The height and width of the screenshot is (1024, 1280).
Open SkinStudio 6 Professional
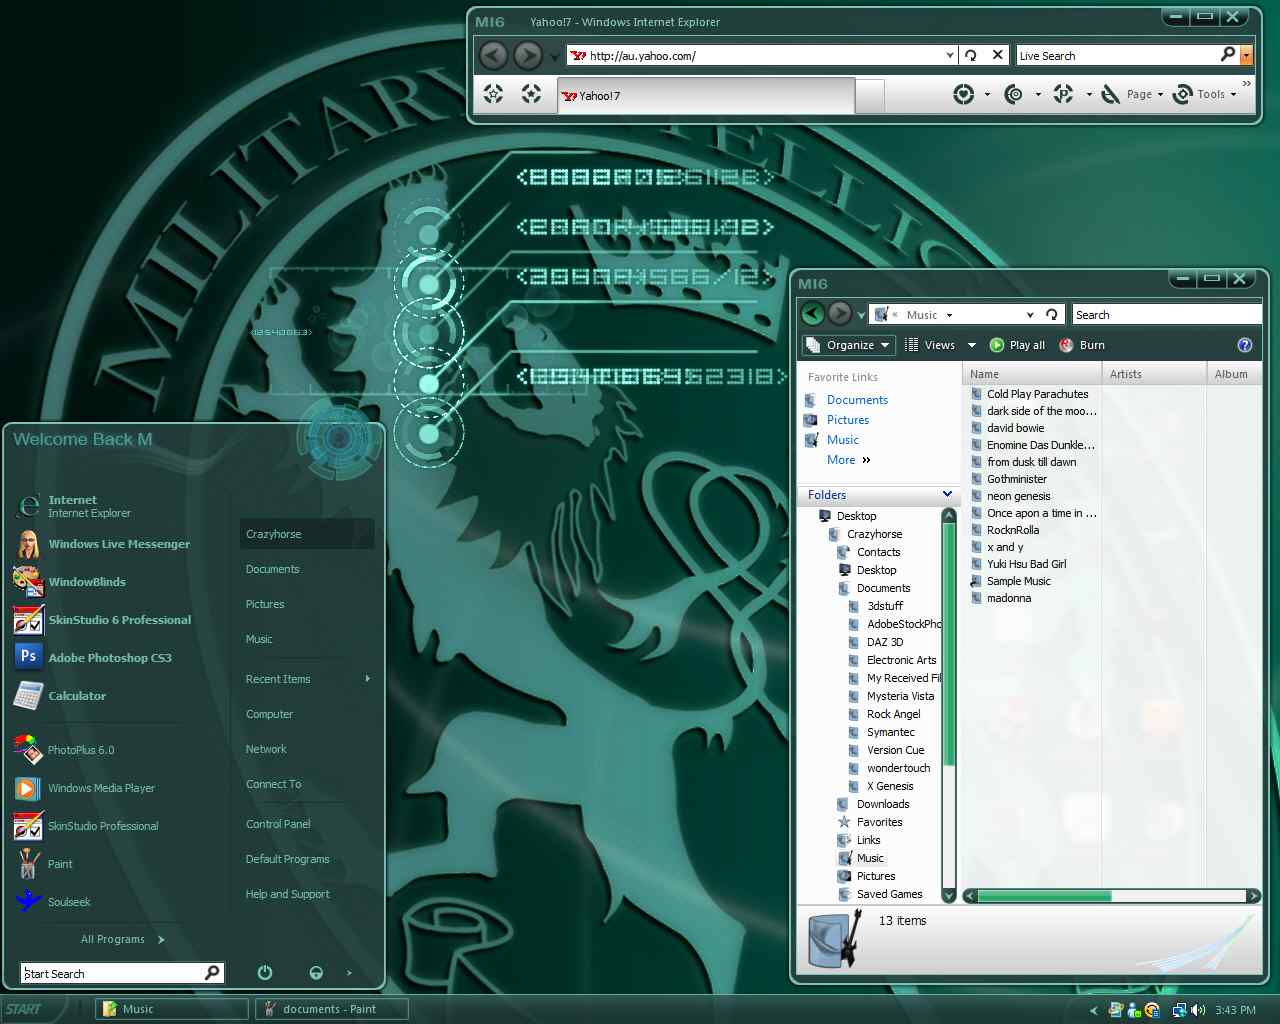coord(100,620)
